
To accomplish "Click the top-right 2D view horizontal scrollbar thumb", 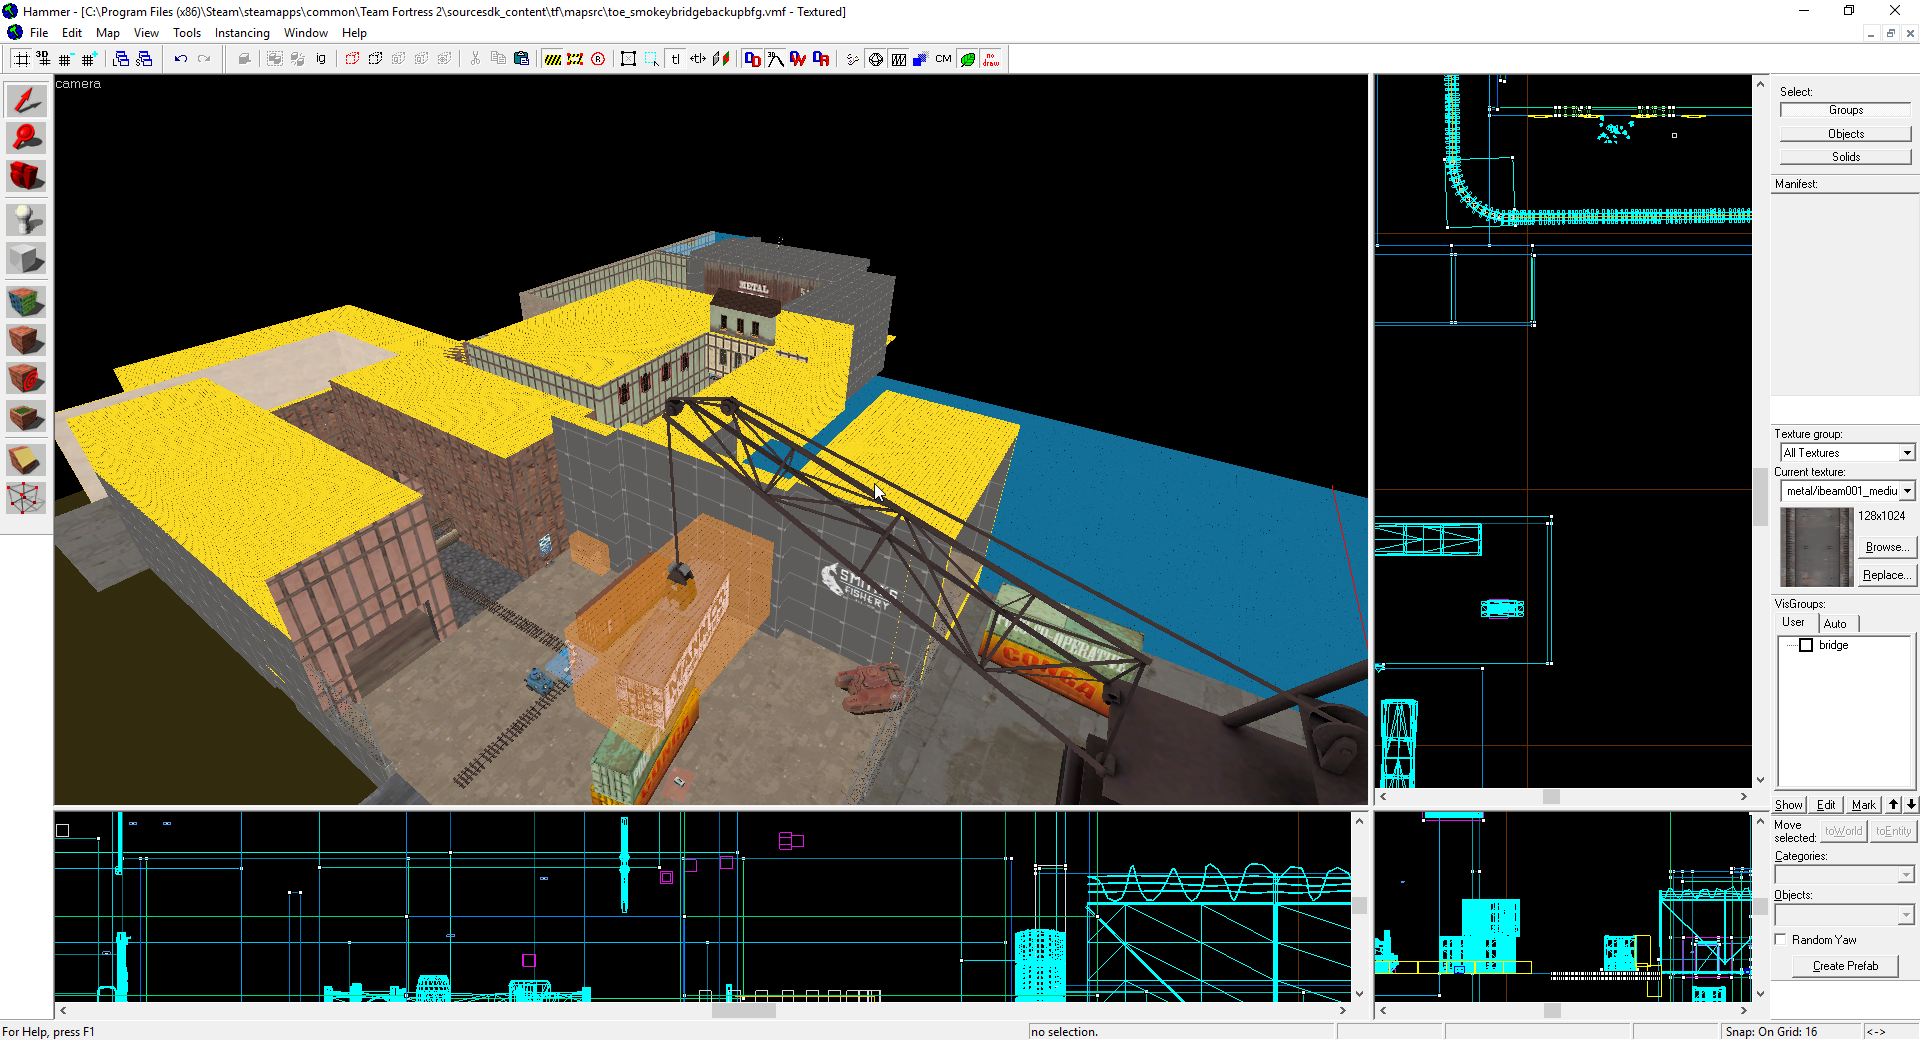I will click(x=1551, y=797).
